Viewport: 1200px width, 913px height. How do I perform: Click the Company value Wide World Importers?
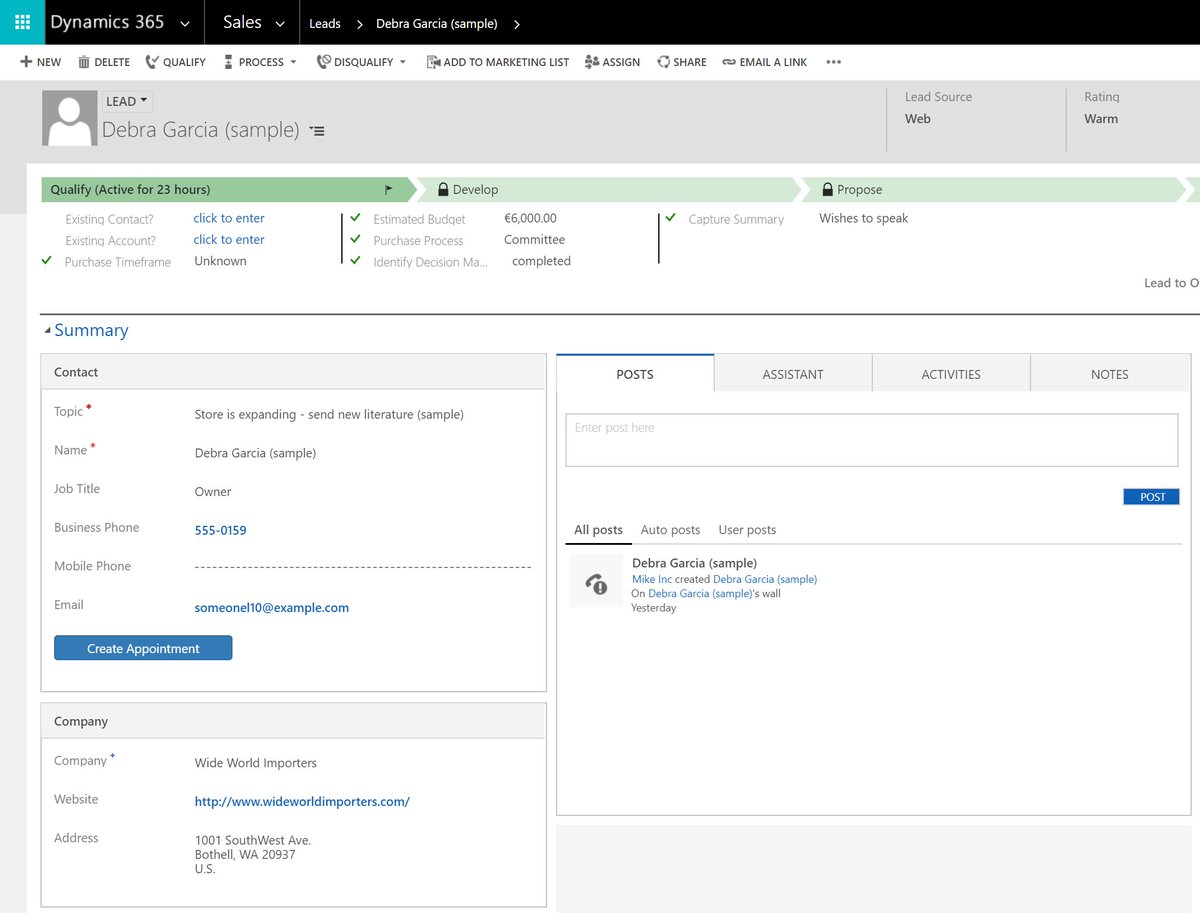tap(256, 763)
